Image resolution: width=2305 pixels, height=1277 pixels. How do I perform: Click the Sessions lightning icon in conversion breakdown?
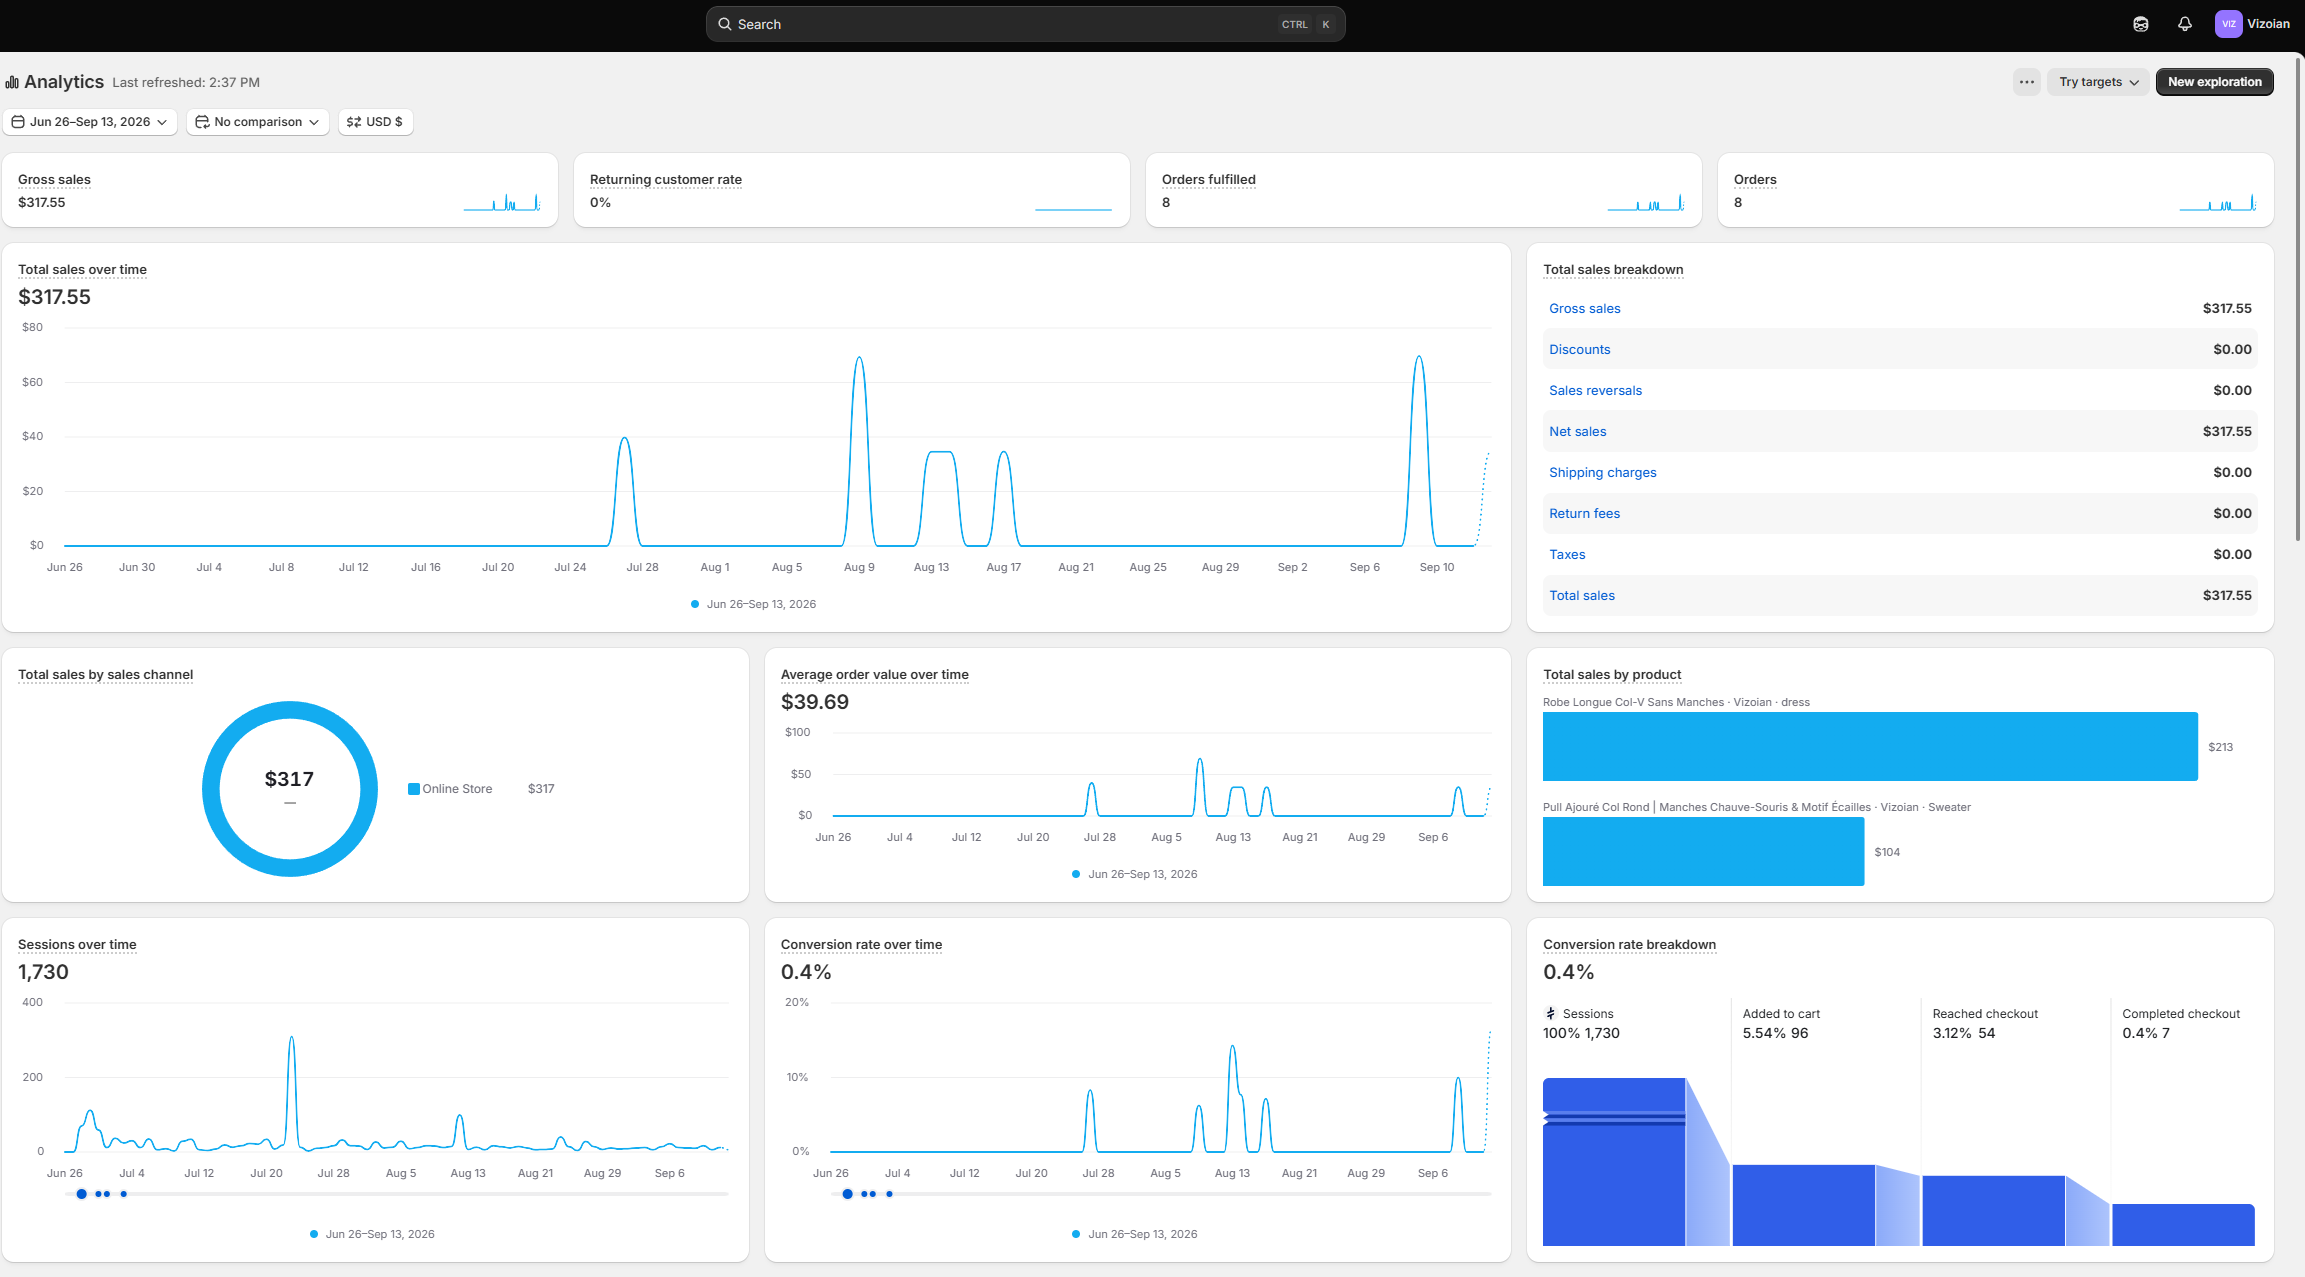coord(1551,1013)
